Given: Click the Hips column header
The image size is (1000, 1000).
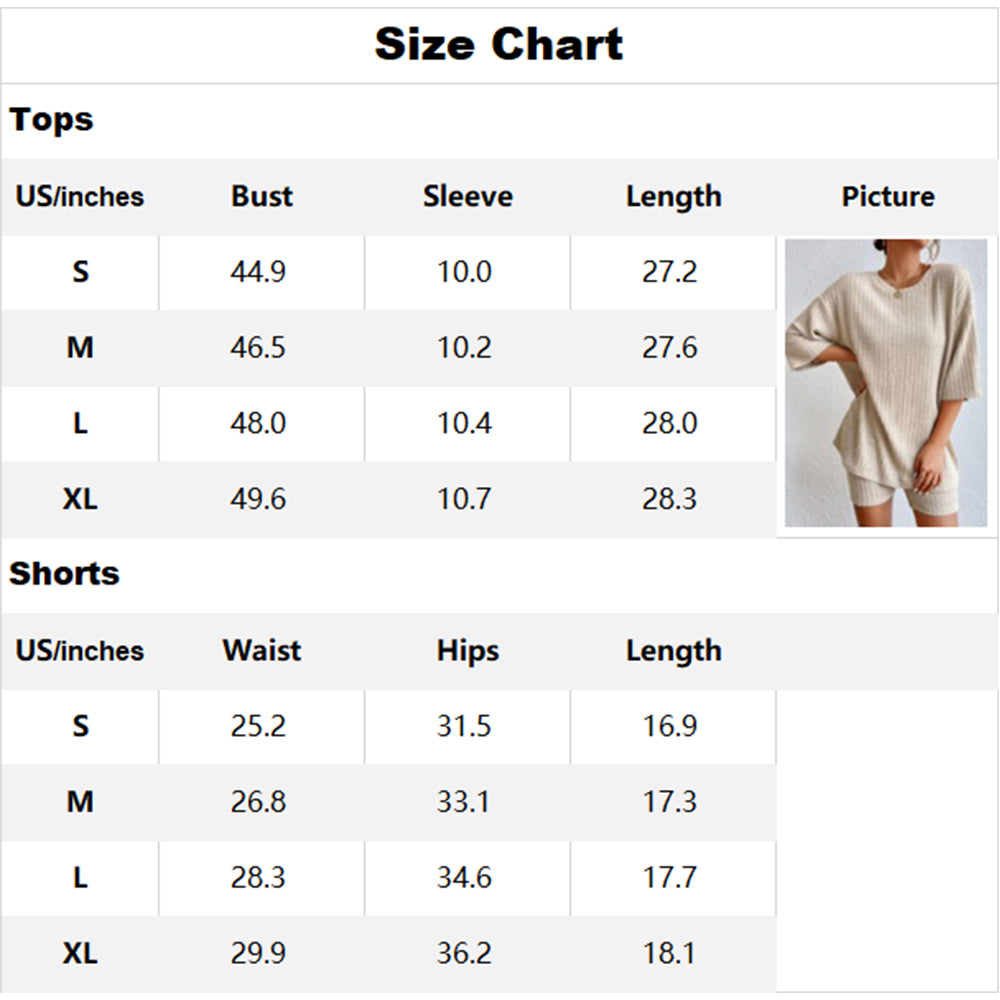Looking at the screenshot, I should pyautogui.click(x=467, y=650).
